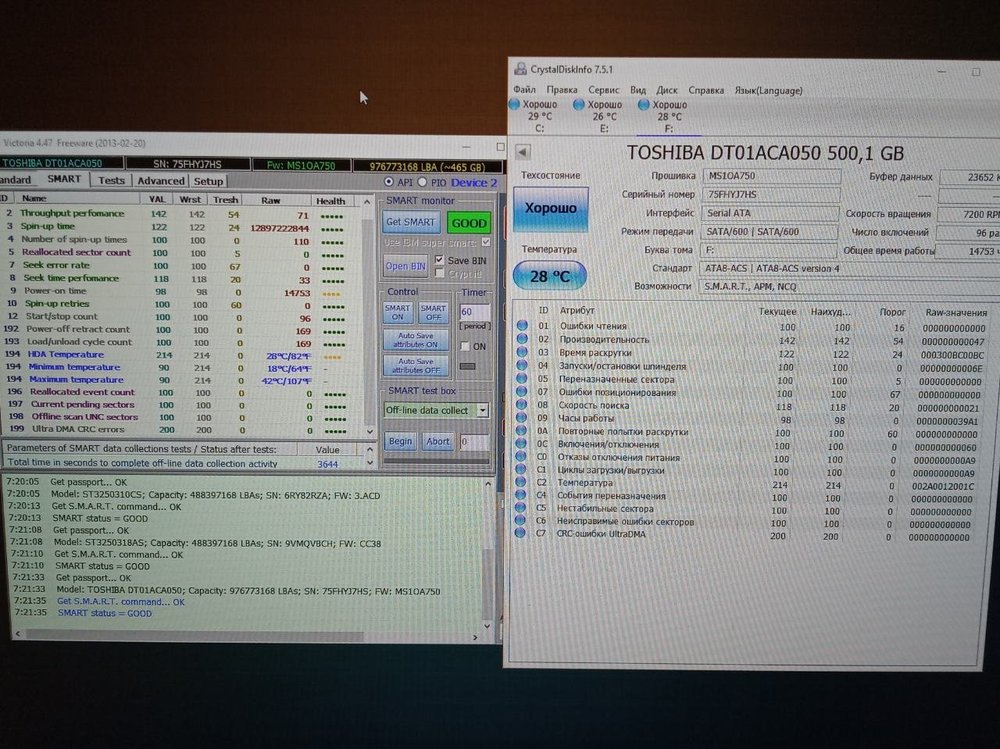1000x749 pixels.
Task: Enable the Save BIN checkbox
Action: [x=440, y=260]
